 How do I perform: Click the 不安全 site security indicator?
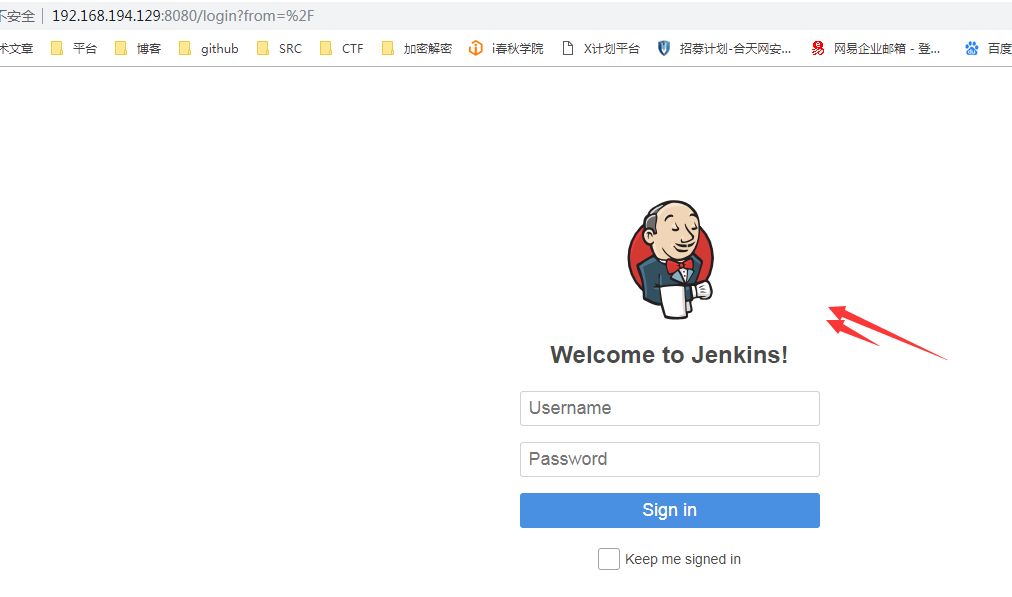pos(17,15)
